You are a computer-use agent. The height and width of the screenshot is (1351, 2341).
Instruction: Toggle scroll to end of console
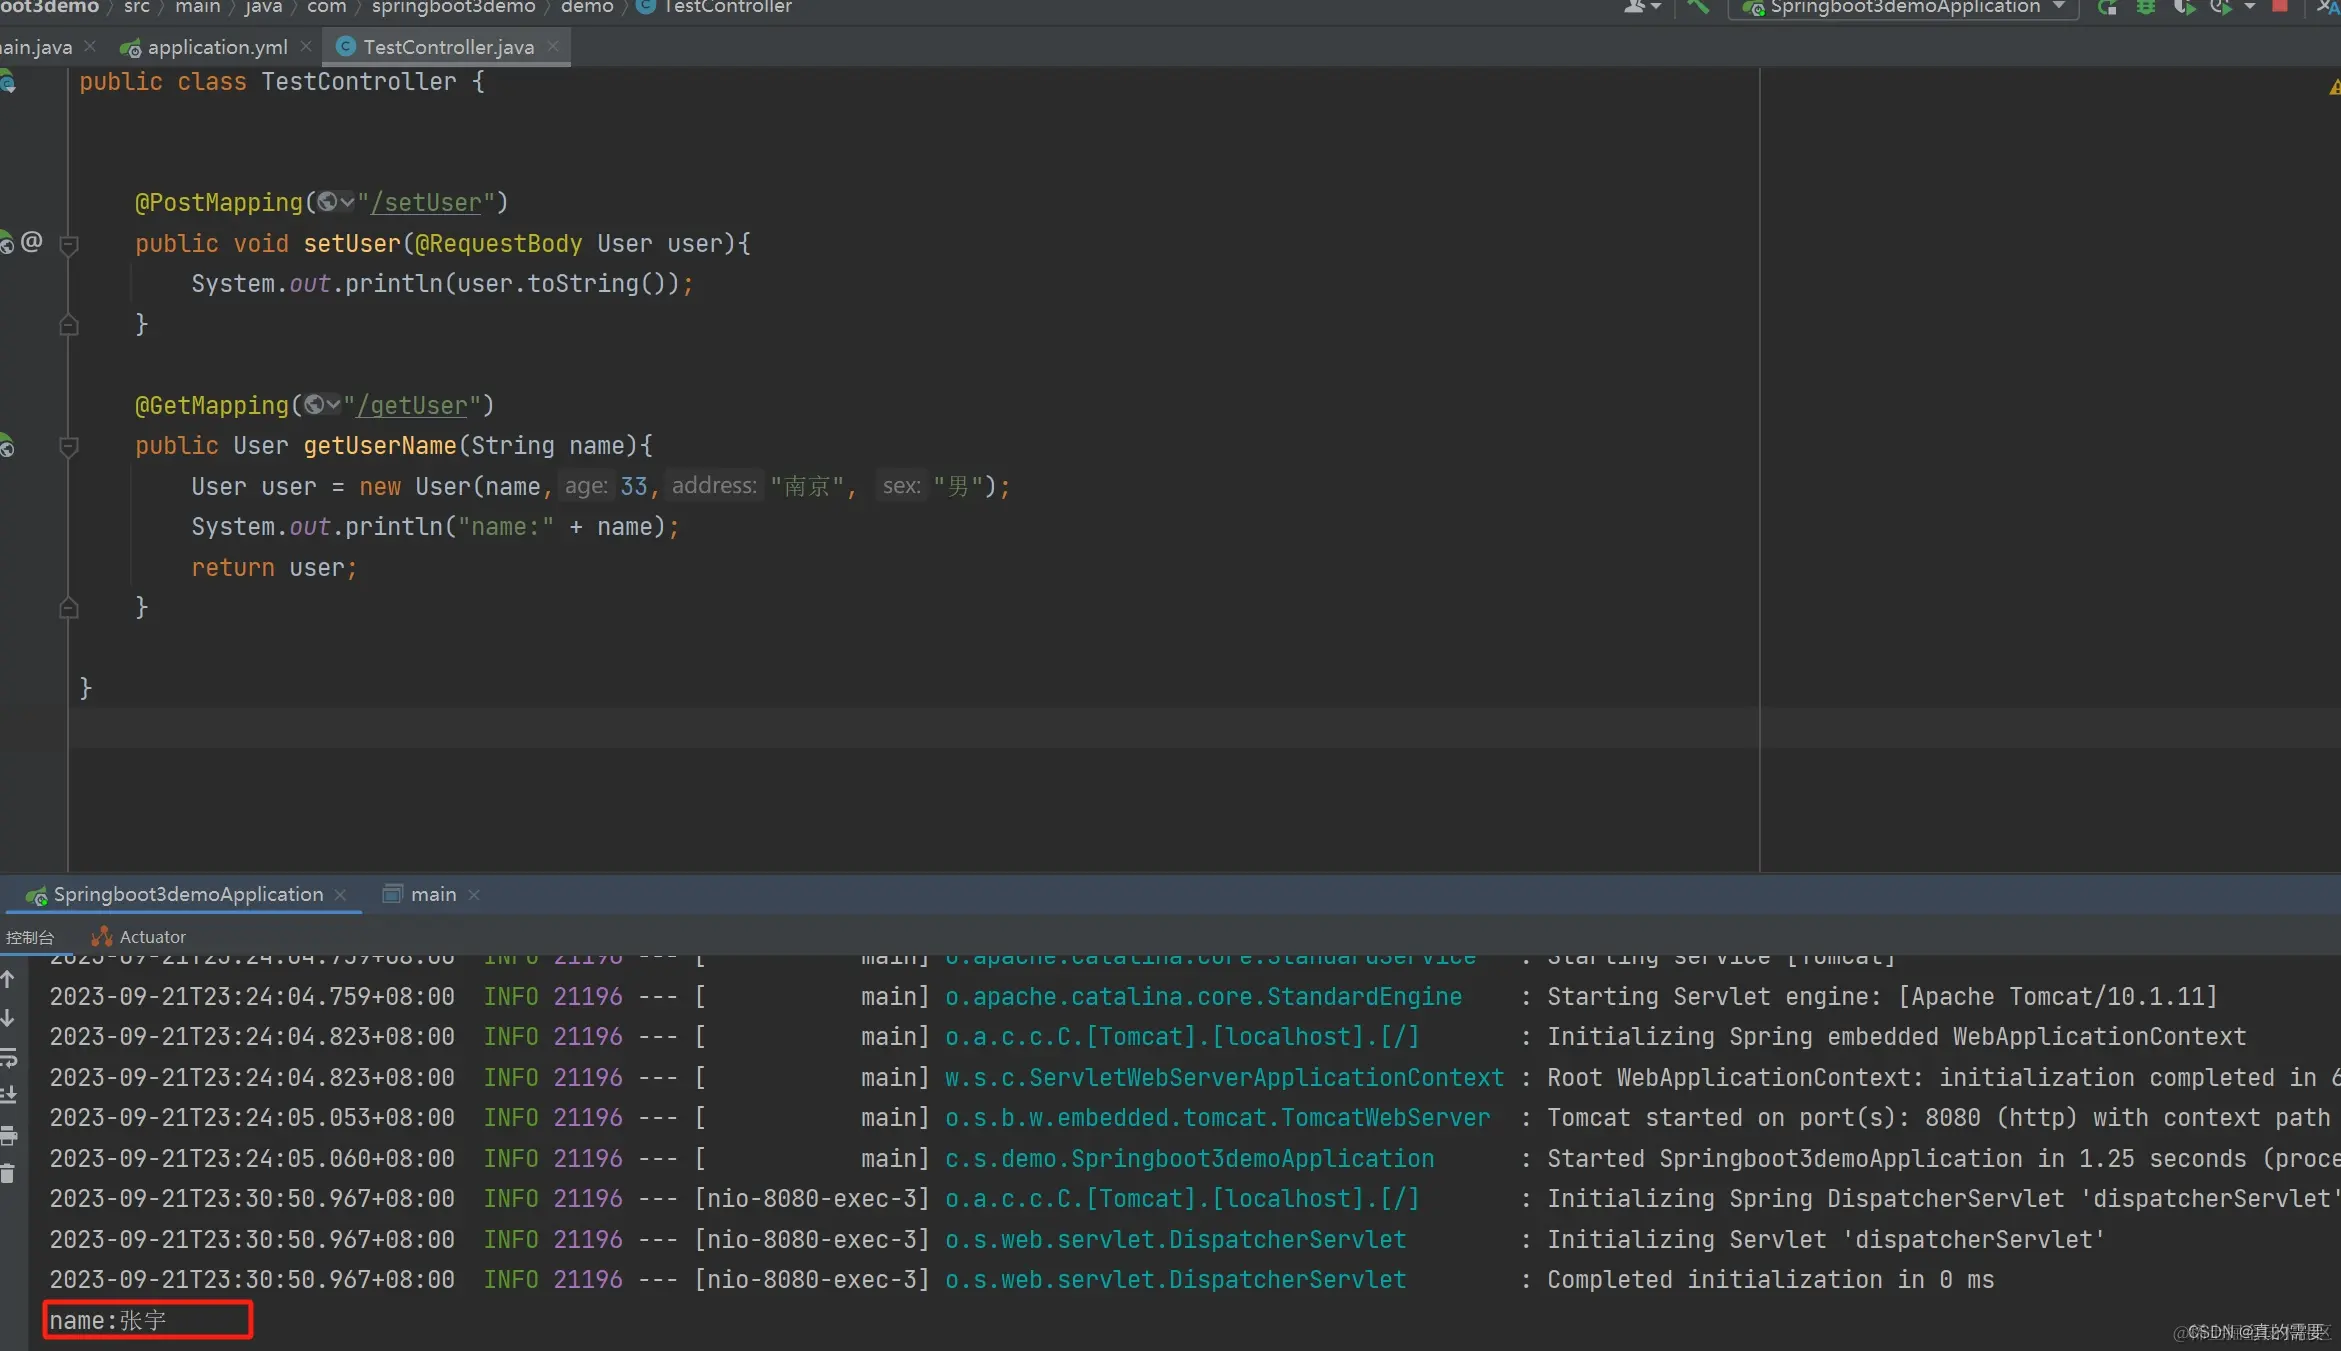[8, 1096]
